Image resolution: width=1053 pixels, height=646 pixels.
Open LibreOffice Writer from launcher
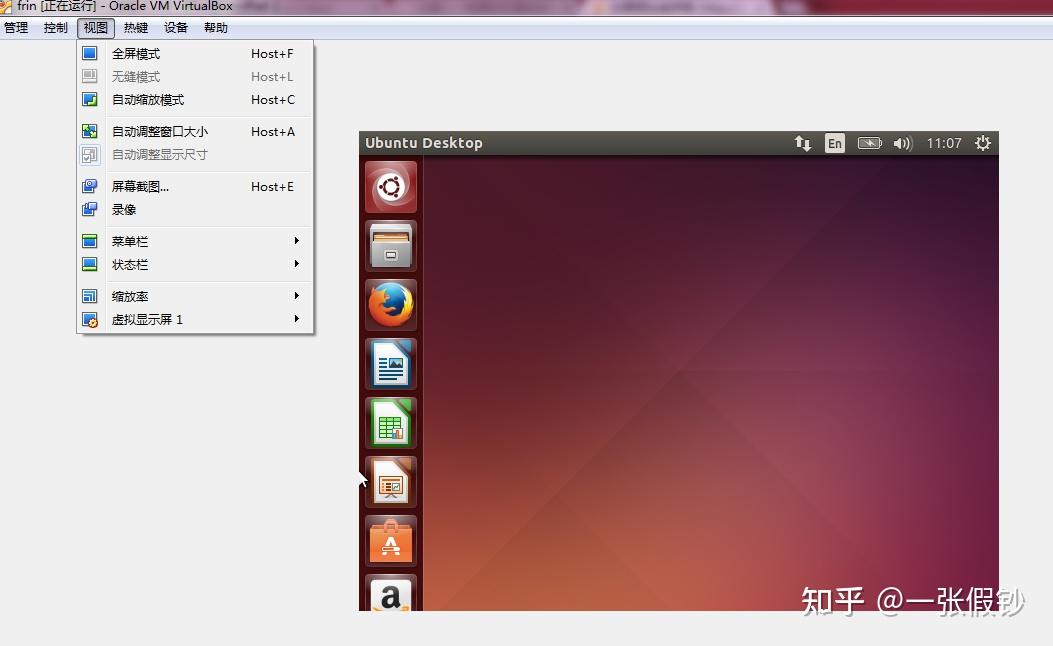[x=390, y=364]
